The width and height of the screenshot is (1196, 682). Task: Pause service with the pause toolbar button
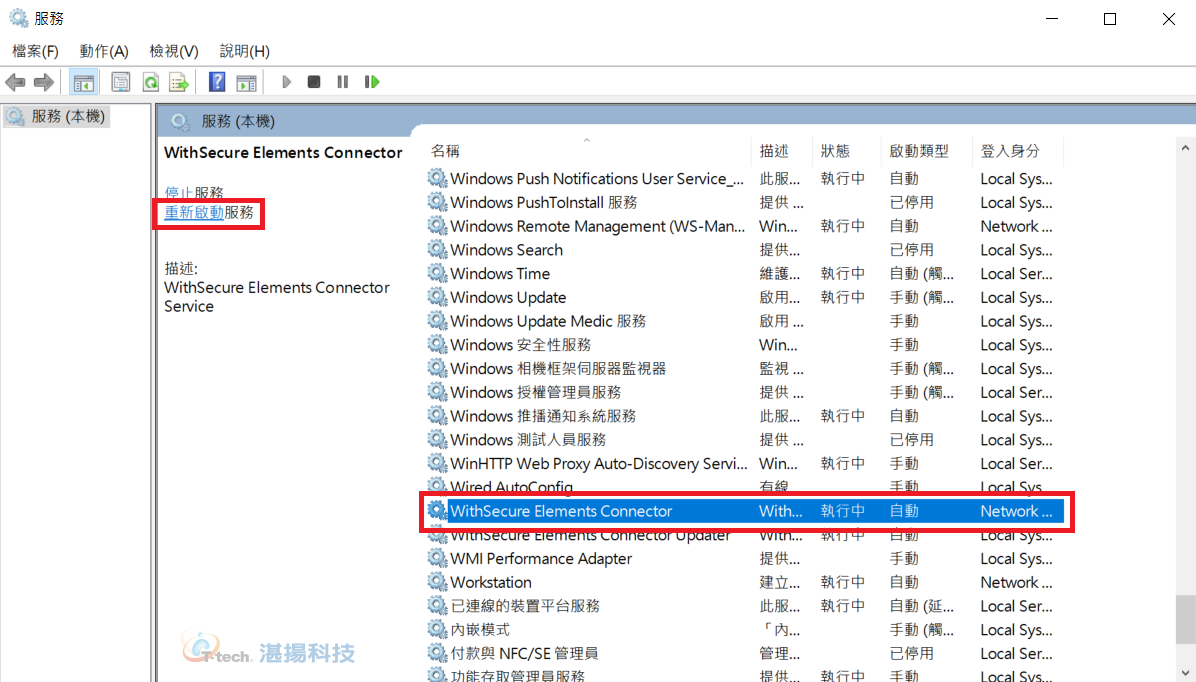tap(342, 82)
